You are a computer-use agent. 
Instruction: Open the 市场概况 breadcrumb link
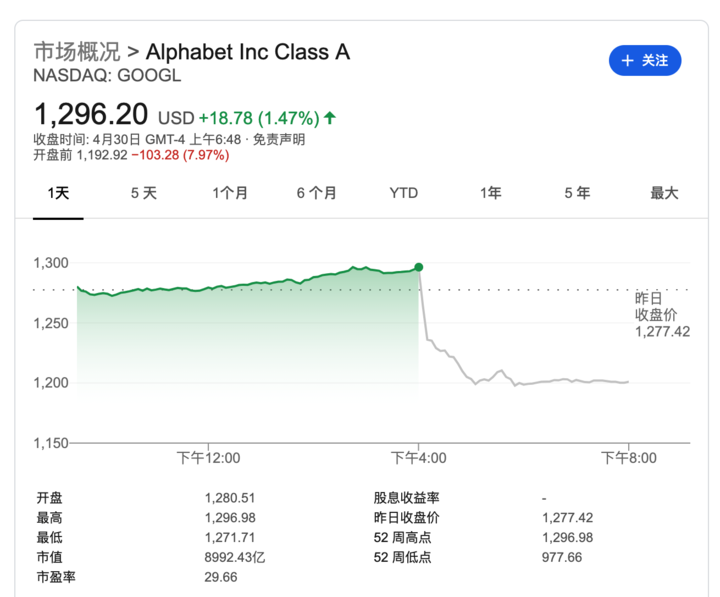click(x=77, y=51)
